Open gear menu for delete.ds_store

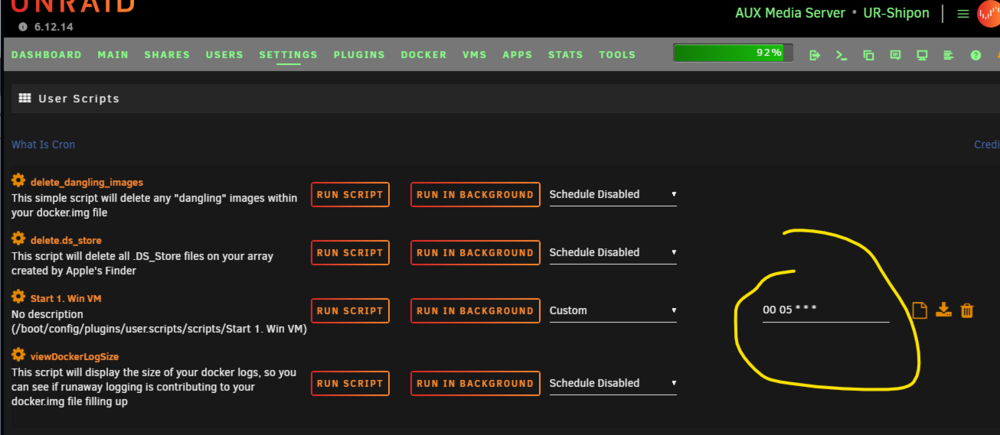pos(18,239)
